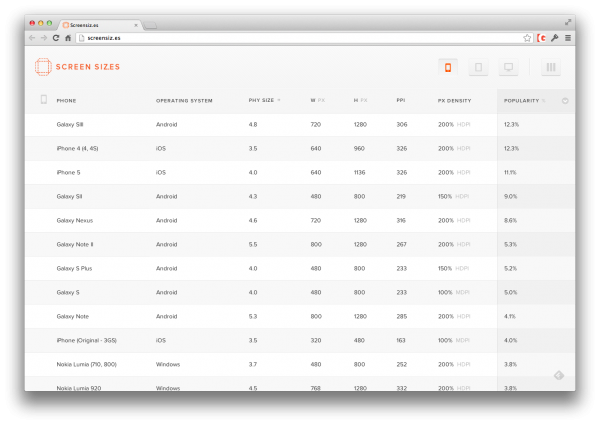Open the Chrome hamburger menu
600x425 pixels.
[568, 38]
